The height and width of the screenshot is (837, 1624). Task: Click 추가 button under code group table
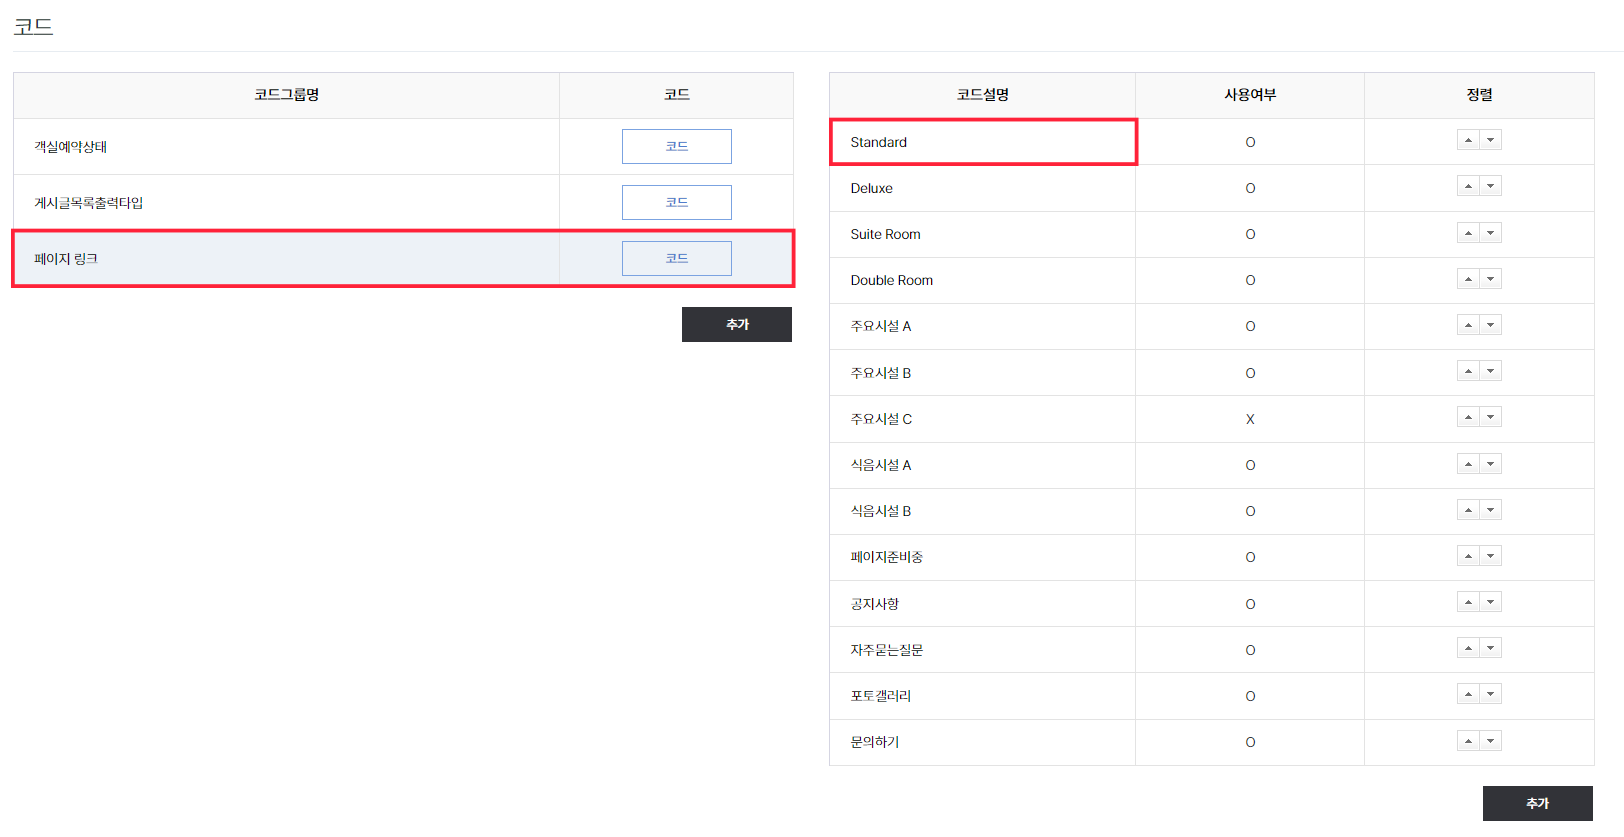[x=736, y=324]
